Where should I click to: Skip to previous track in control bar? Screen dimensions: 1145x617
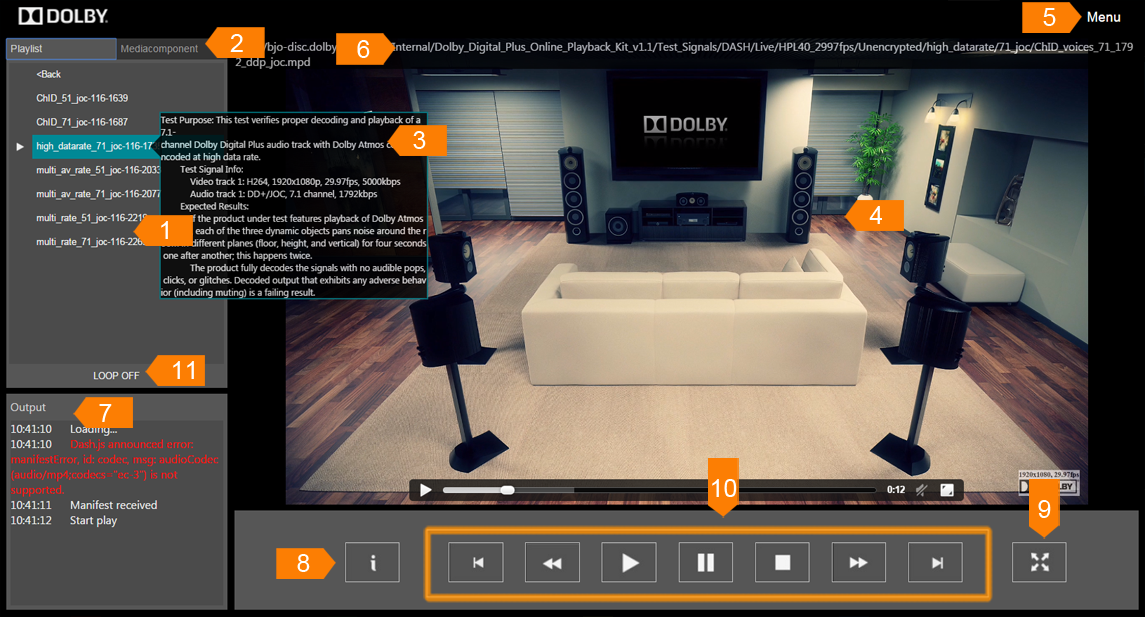pos(476,563)
